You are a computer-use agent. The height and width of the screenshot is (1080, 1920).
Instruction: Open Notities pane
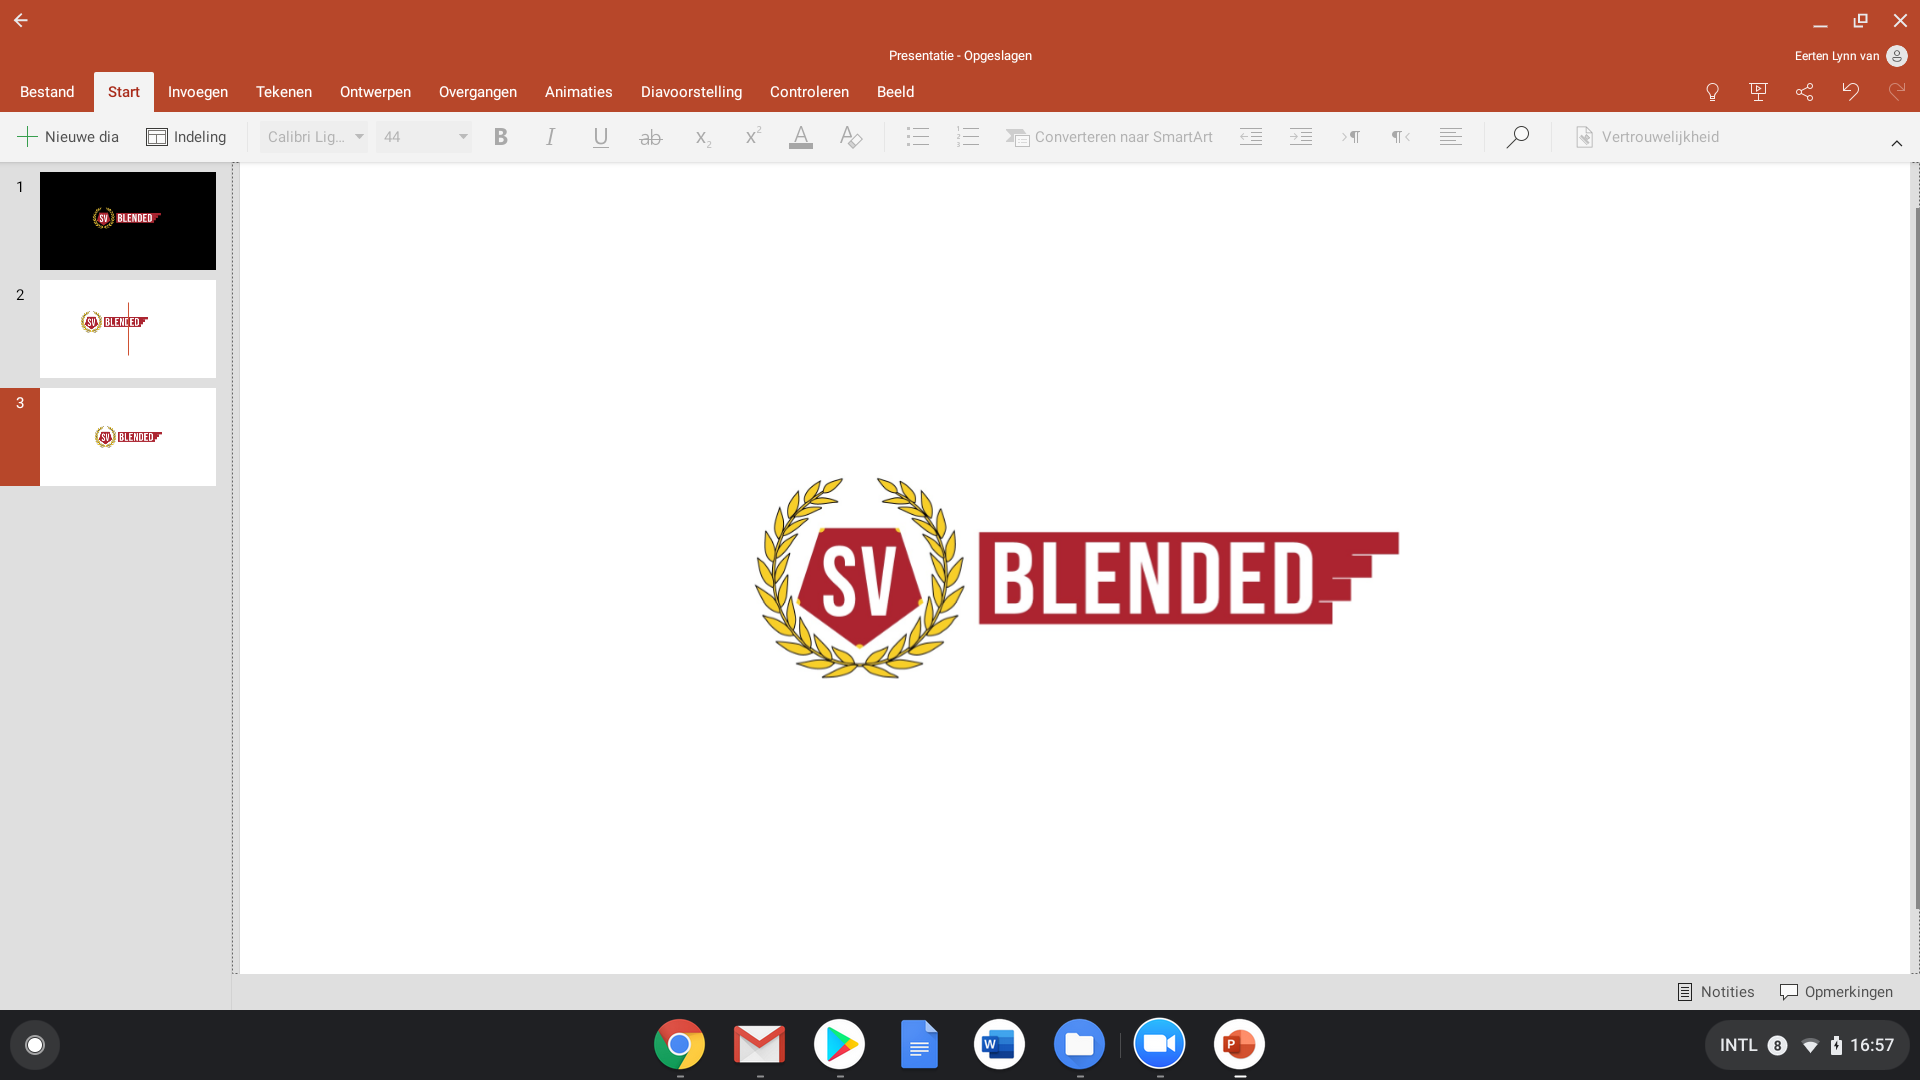pyautogui.click(x=1716, y=992)
